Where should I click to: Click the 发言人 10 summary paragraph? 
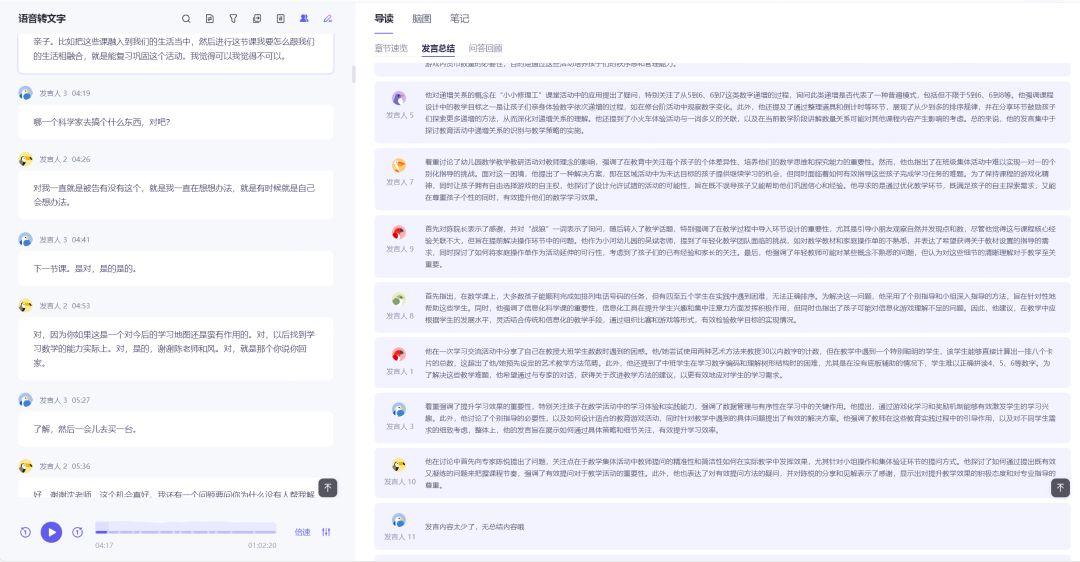[740, 473]
